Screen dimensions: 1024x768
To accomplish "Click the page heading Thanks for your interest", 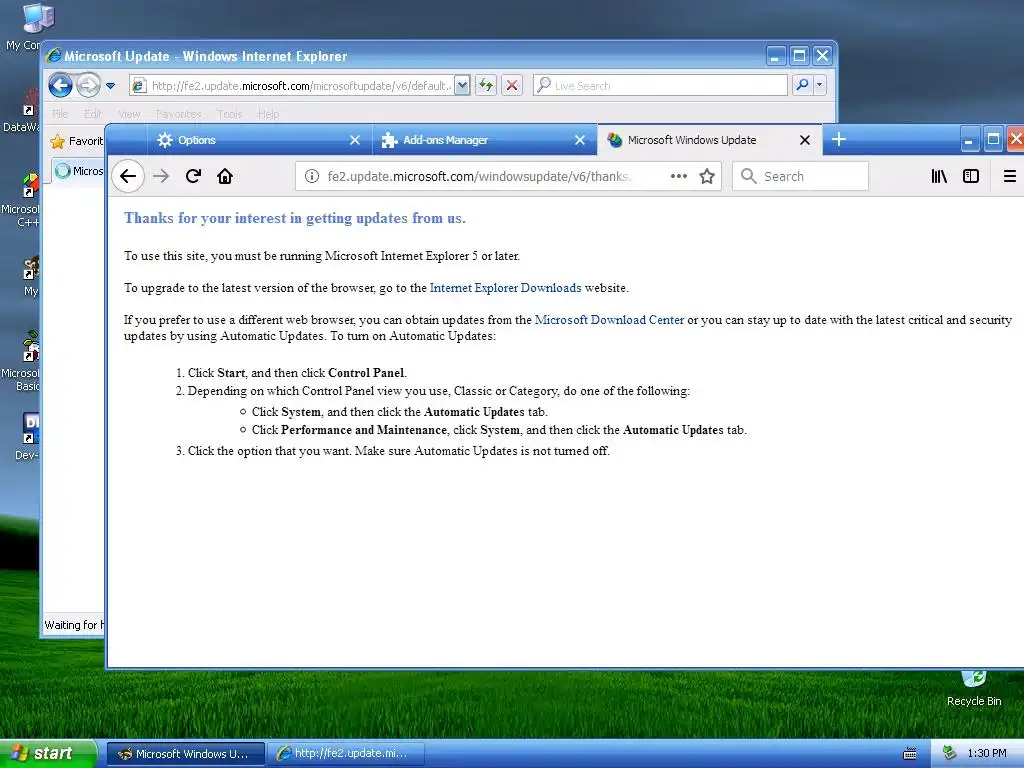I will click(x=295, y=218).
